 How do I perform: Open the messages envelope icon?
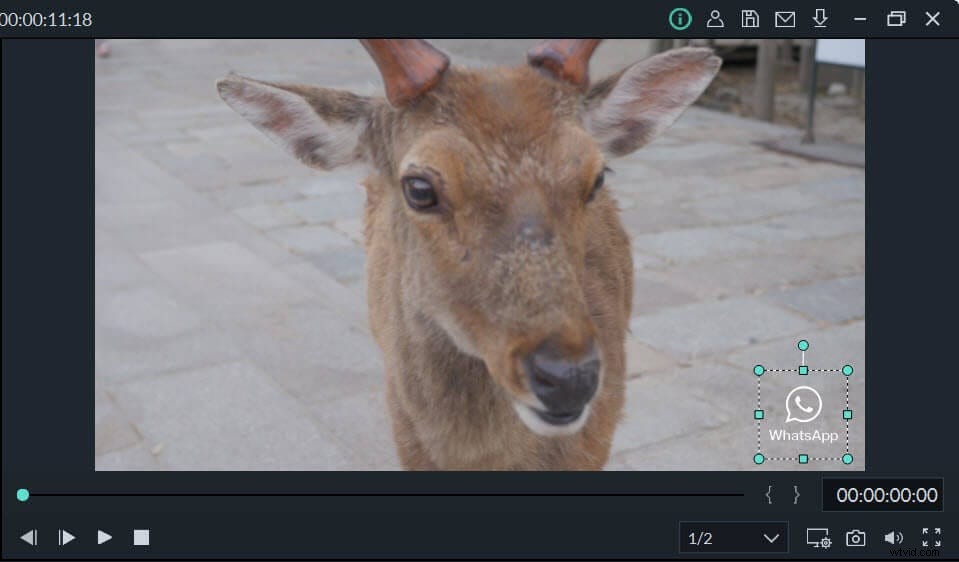click(785, 19)
